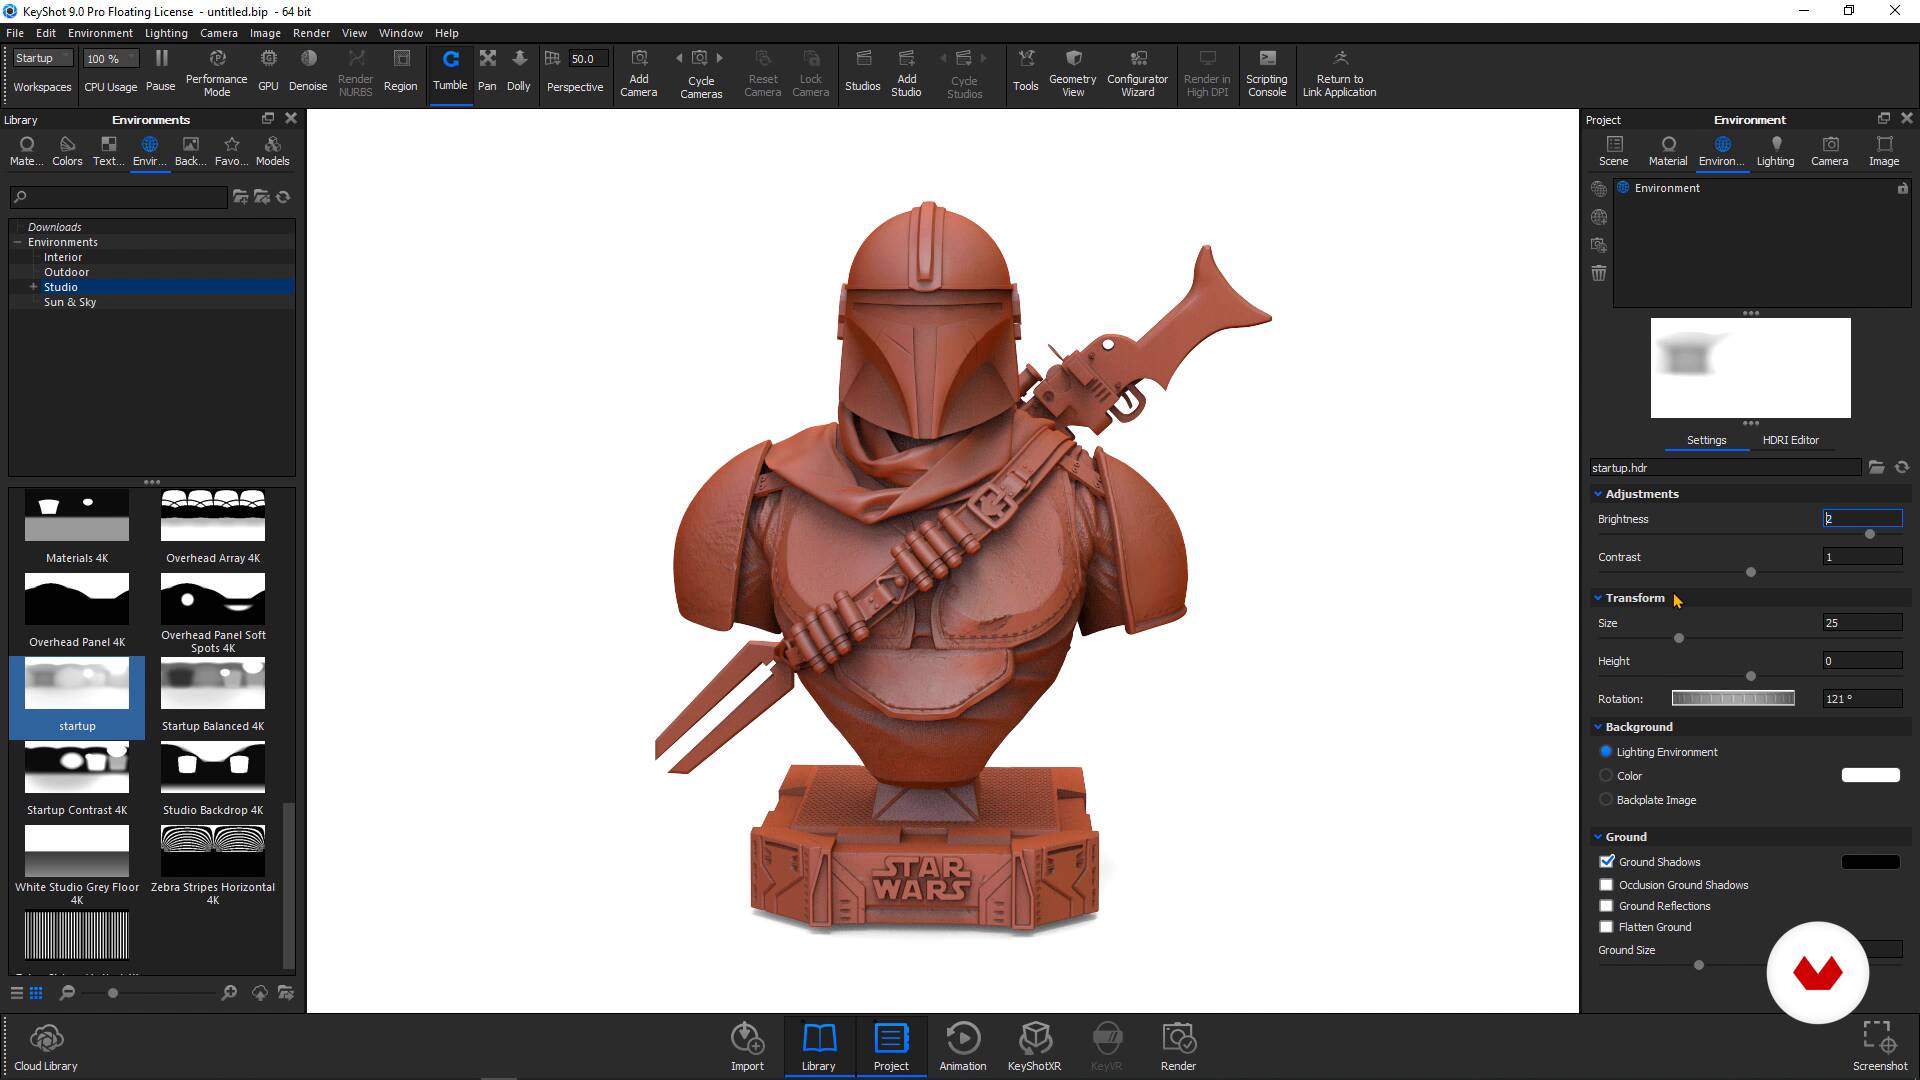Screen dimensions: 1920x1080
Task: Collapse the Background section
Action: (1598, 727)
